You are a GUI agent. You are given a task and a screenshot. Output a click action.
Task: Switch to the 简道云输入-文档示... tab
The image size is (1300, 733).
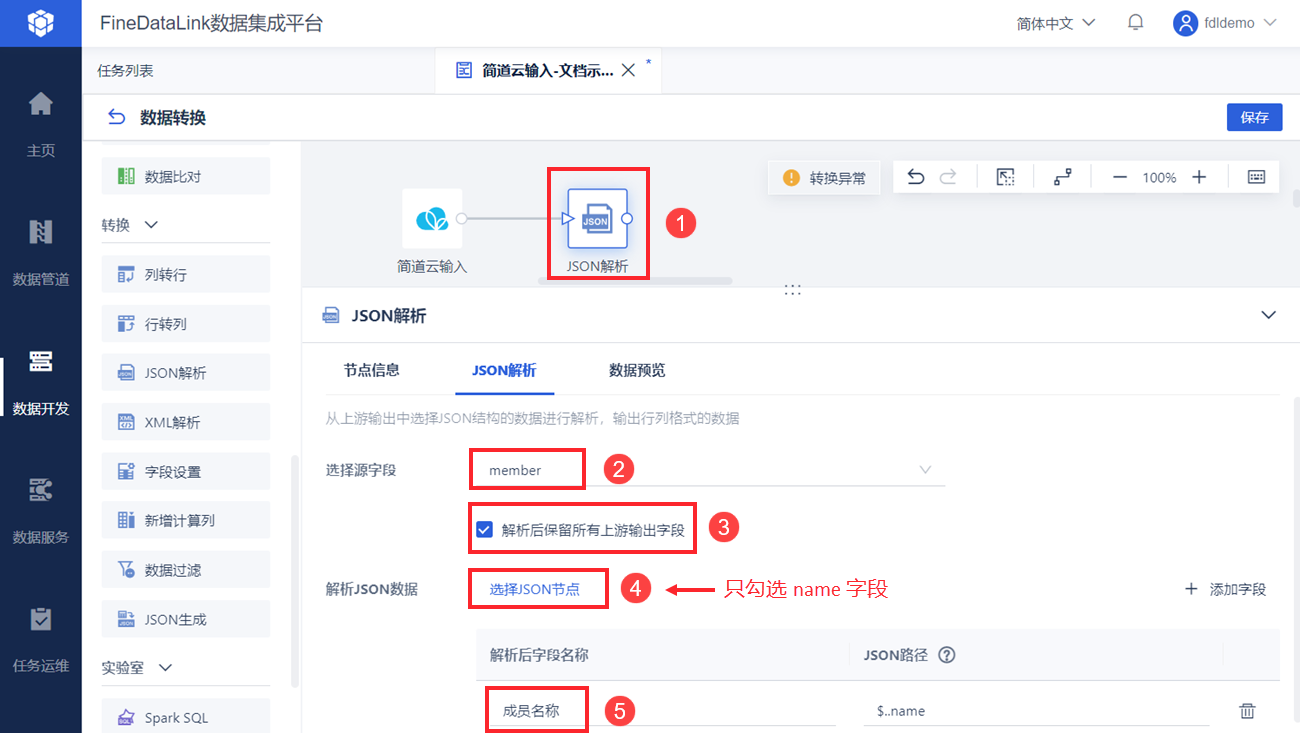pyautogui.click(x=548, y=71)
